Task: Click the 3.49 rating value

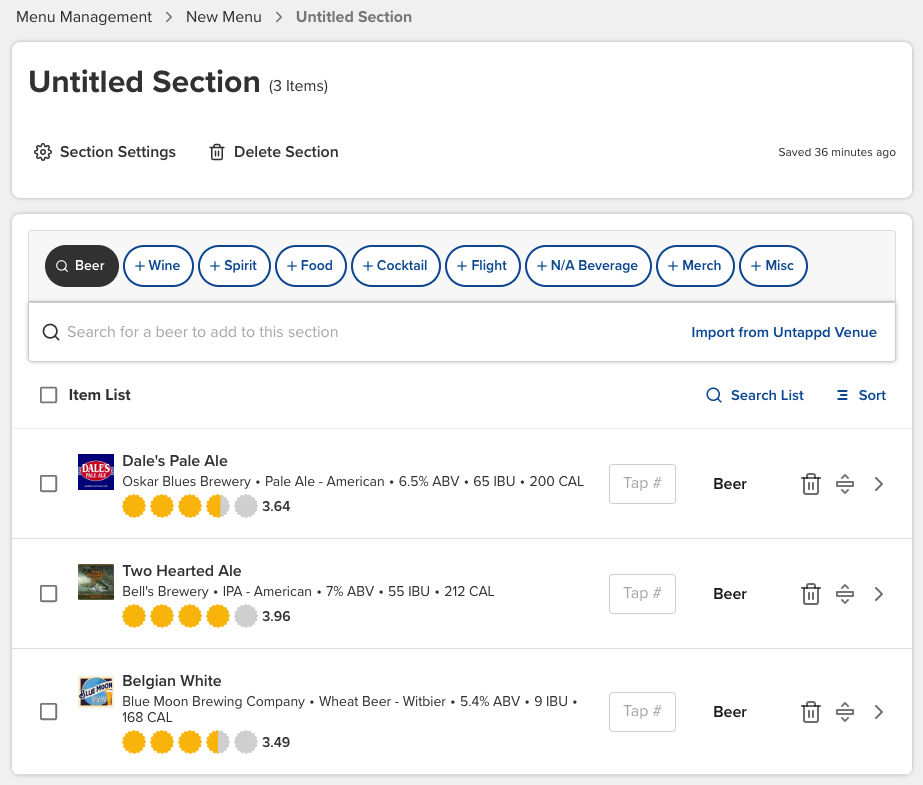Action: [276, 743]
